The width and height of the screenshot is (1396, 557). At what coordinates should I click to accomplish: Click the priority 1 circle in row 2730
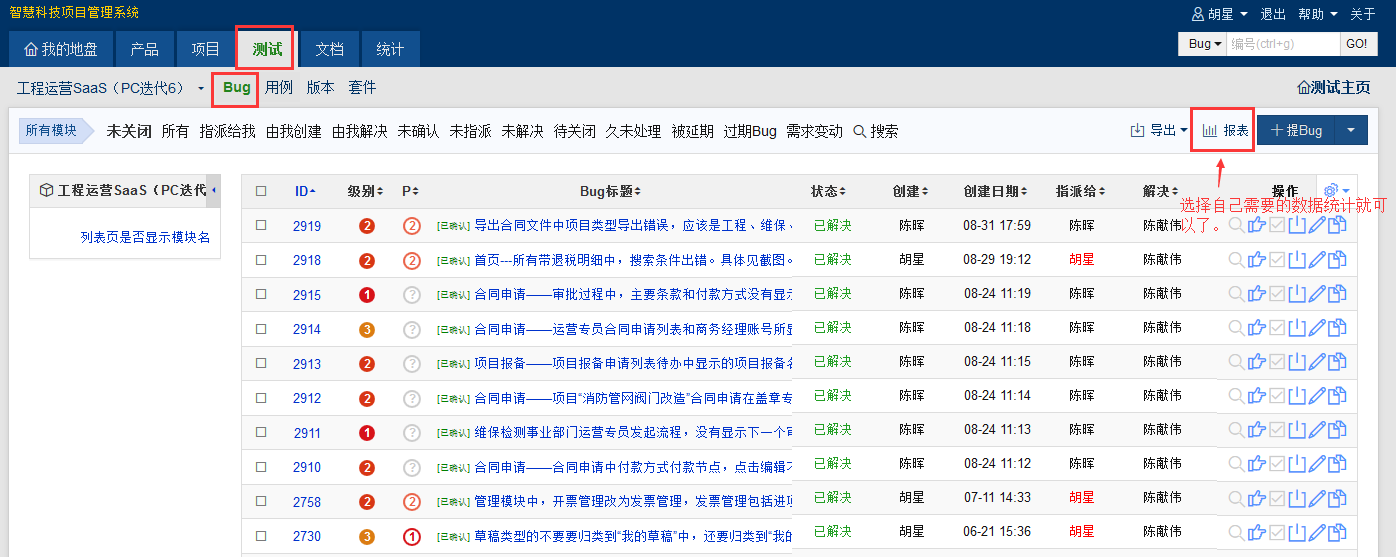[x=412, y=536]
